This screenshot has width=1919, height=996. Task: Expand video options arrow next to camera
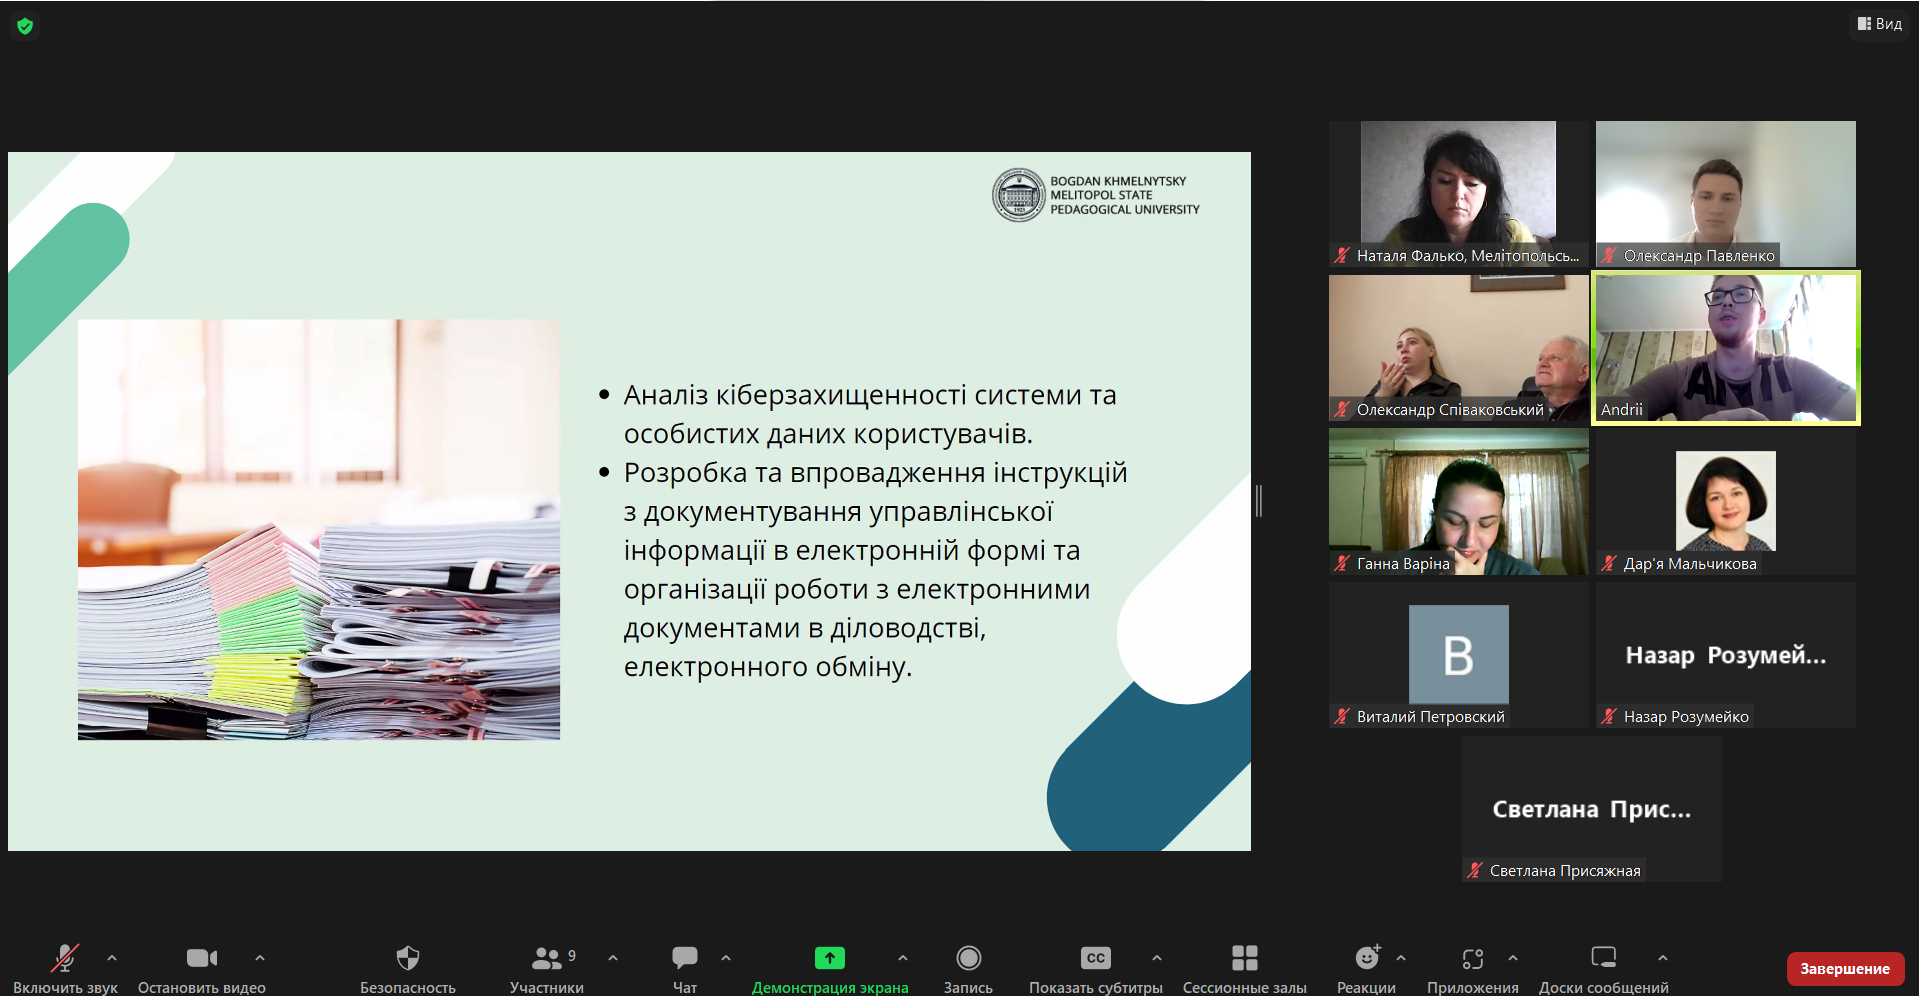coord(260,958)
